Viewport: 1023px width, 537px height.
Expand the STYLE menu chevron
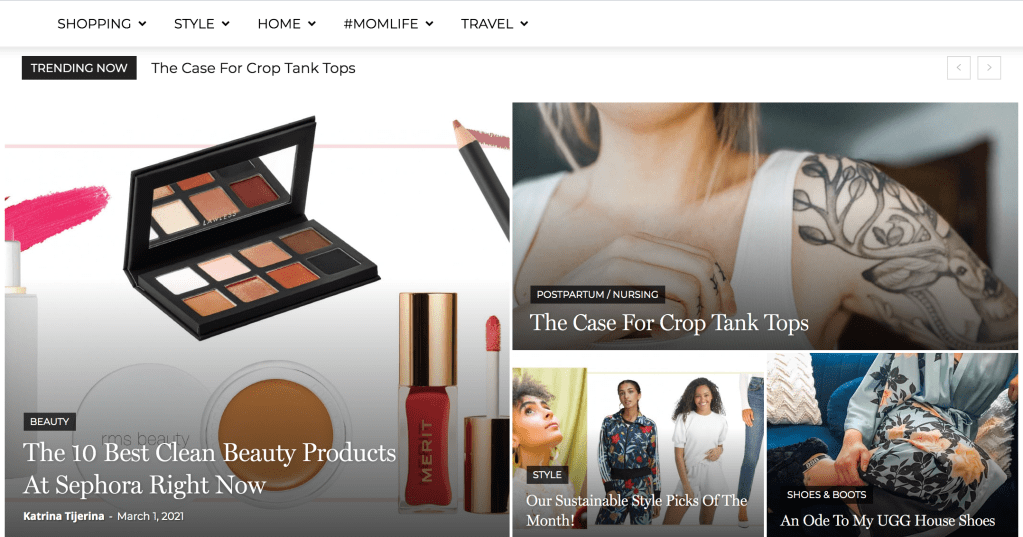tap(226, 24)
